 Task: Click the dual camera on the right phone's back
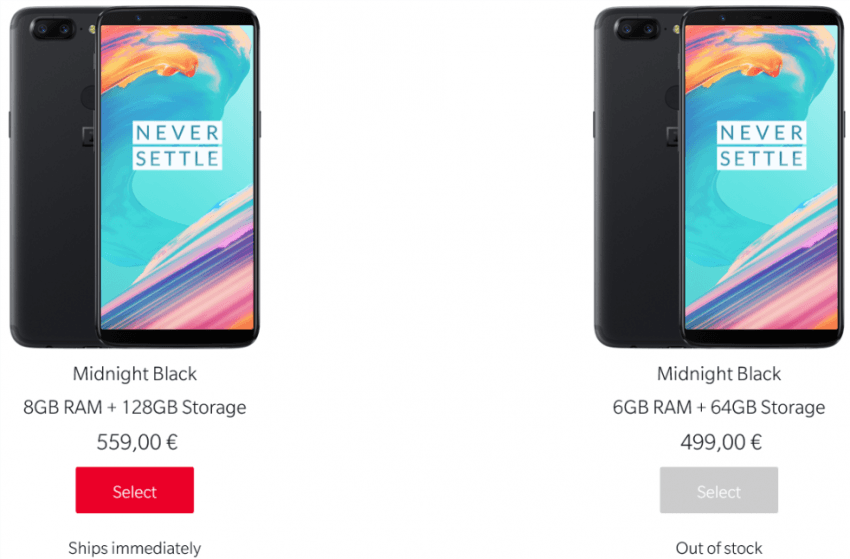tap(637, 29)
